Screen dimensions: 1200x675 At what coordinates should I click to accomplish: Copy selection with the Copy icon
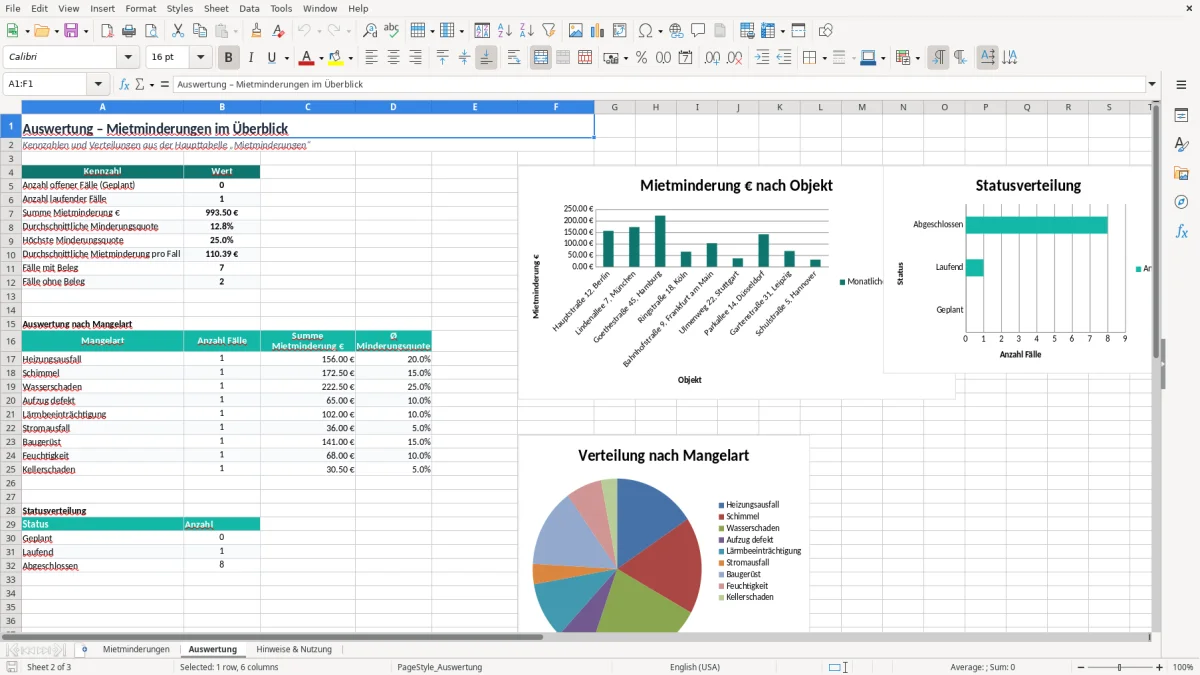tap(200, 31)
